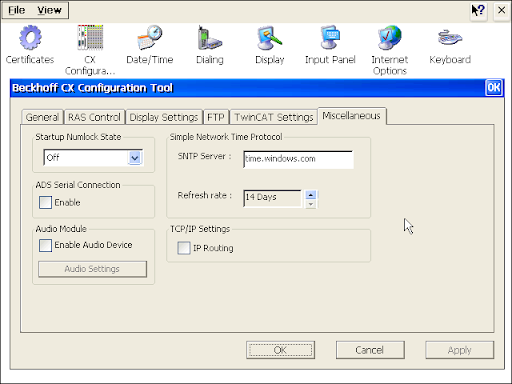Switch to the Display Settings tab
Screen dimensions: 512x384
[x=164, y=117]
